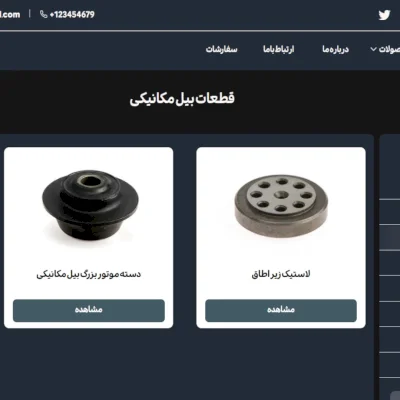Click the قطعات بیل مکانیکی heading
Viewport: 400px width, 400px height.
coord(182,99)
